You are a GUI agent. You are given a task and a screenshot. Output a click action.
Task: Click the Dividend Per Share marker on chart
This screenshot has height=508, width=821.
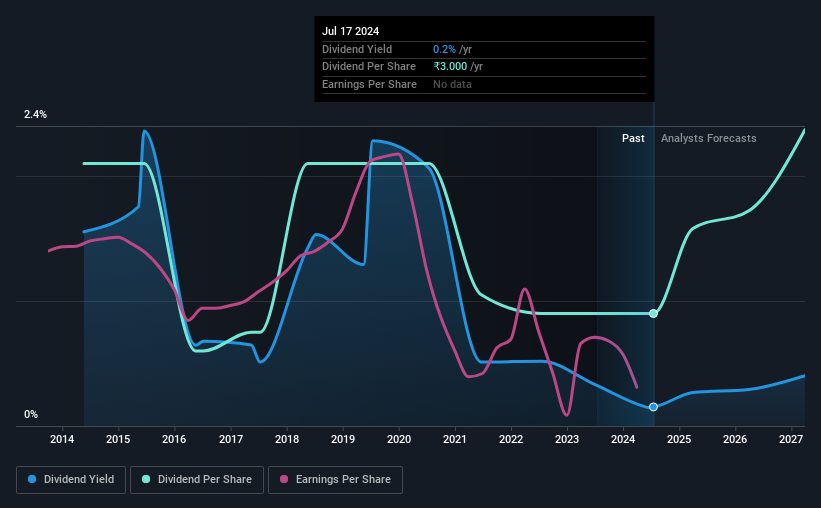(x=653, y=314)
